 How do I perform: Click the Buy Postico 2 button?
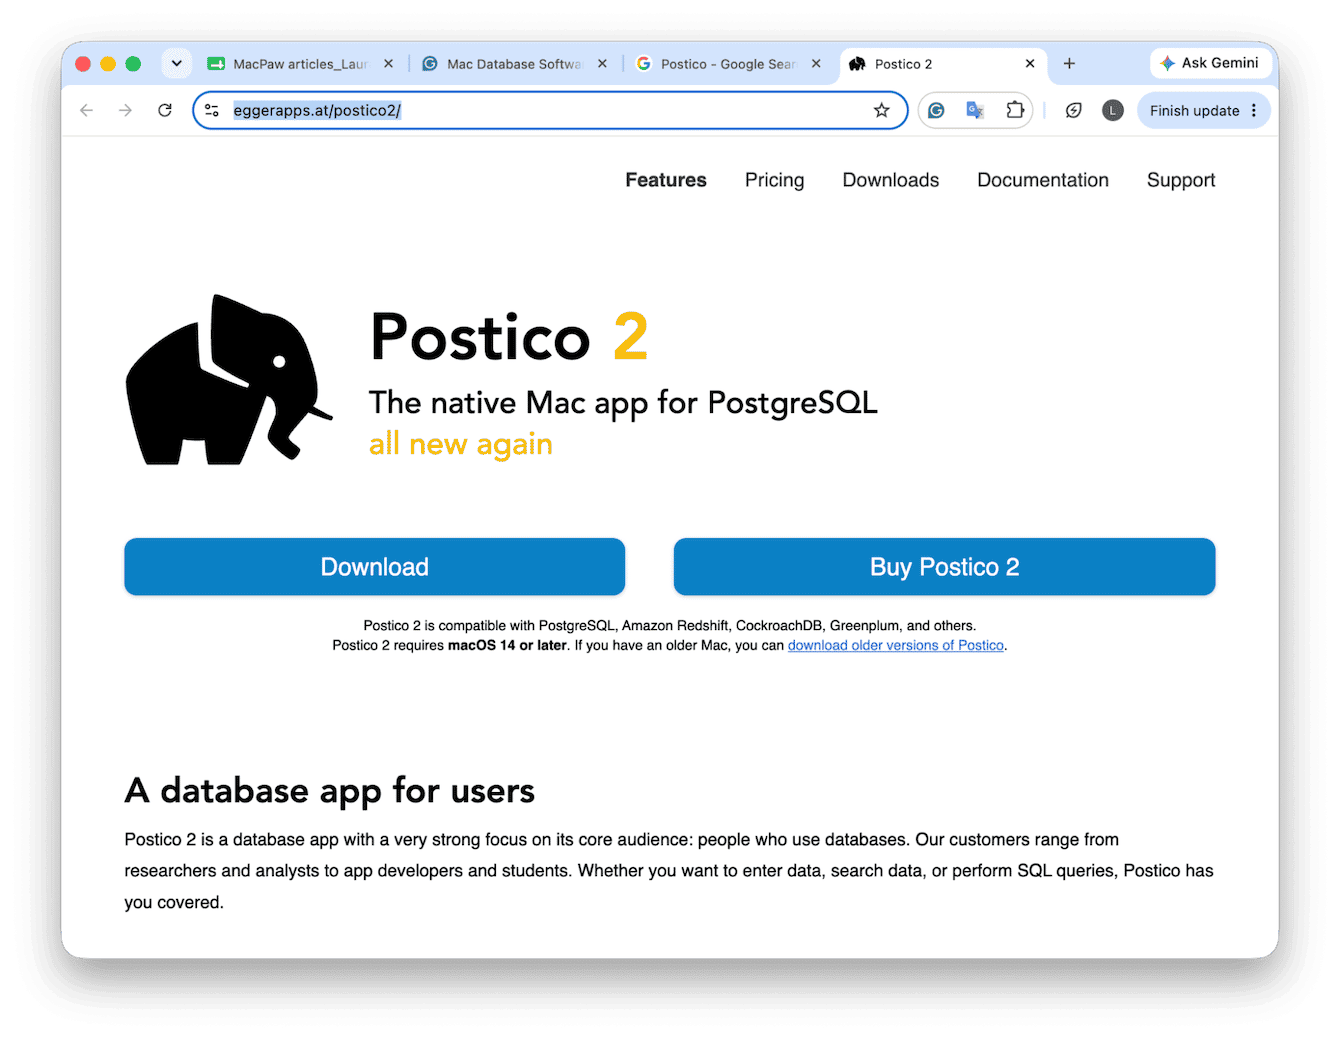[x=944, y=567]
